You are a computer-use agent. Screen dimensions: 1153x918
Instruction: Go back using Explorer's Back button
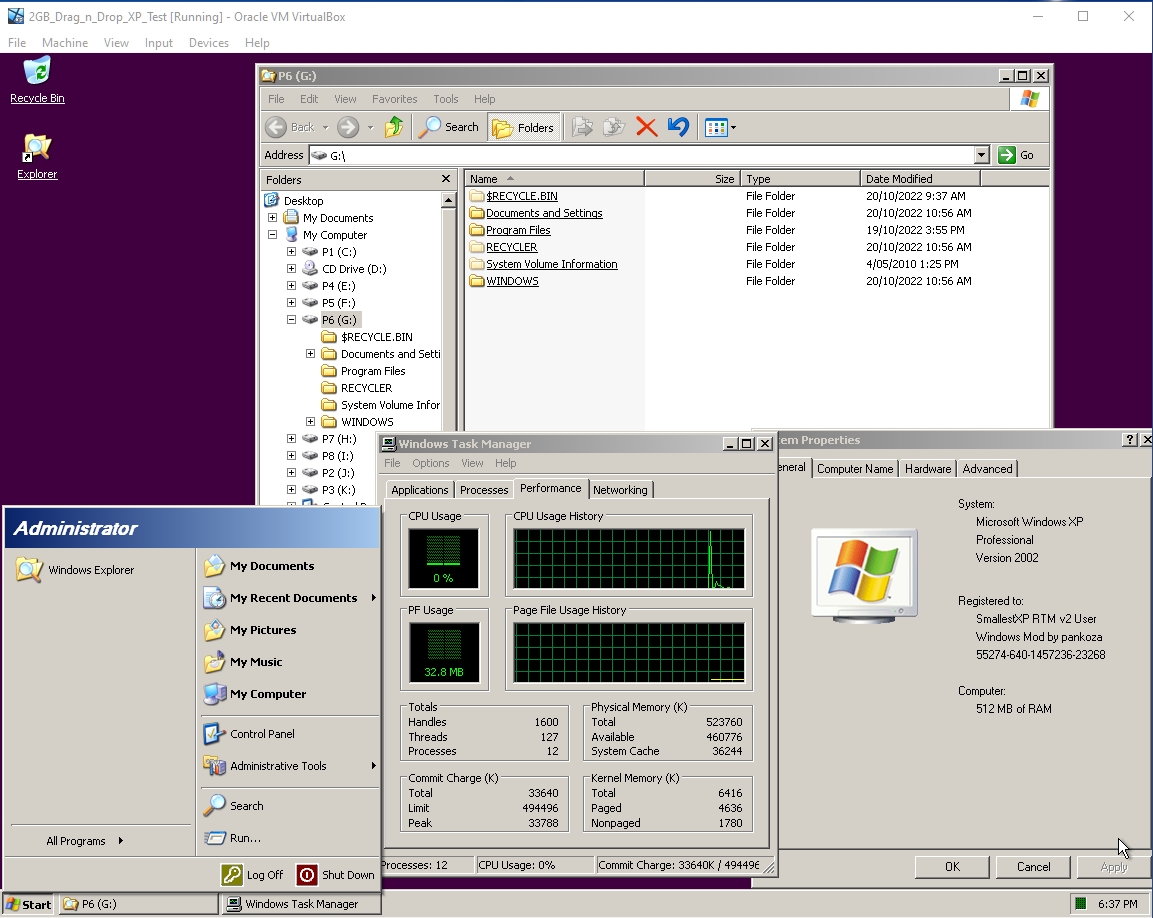(290, 127)
